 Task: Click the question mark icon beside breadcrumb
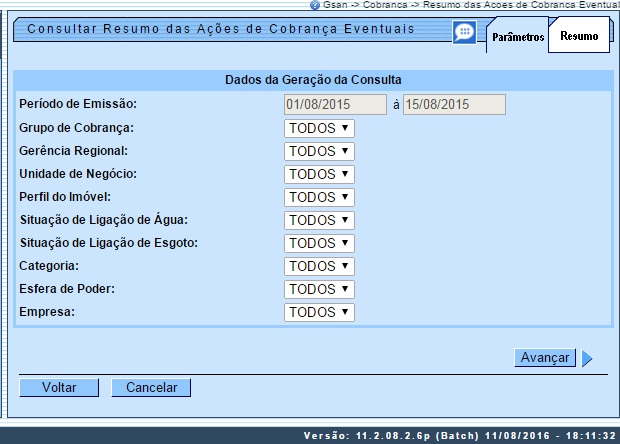[x=316, y=5]
